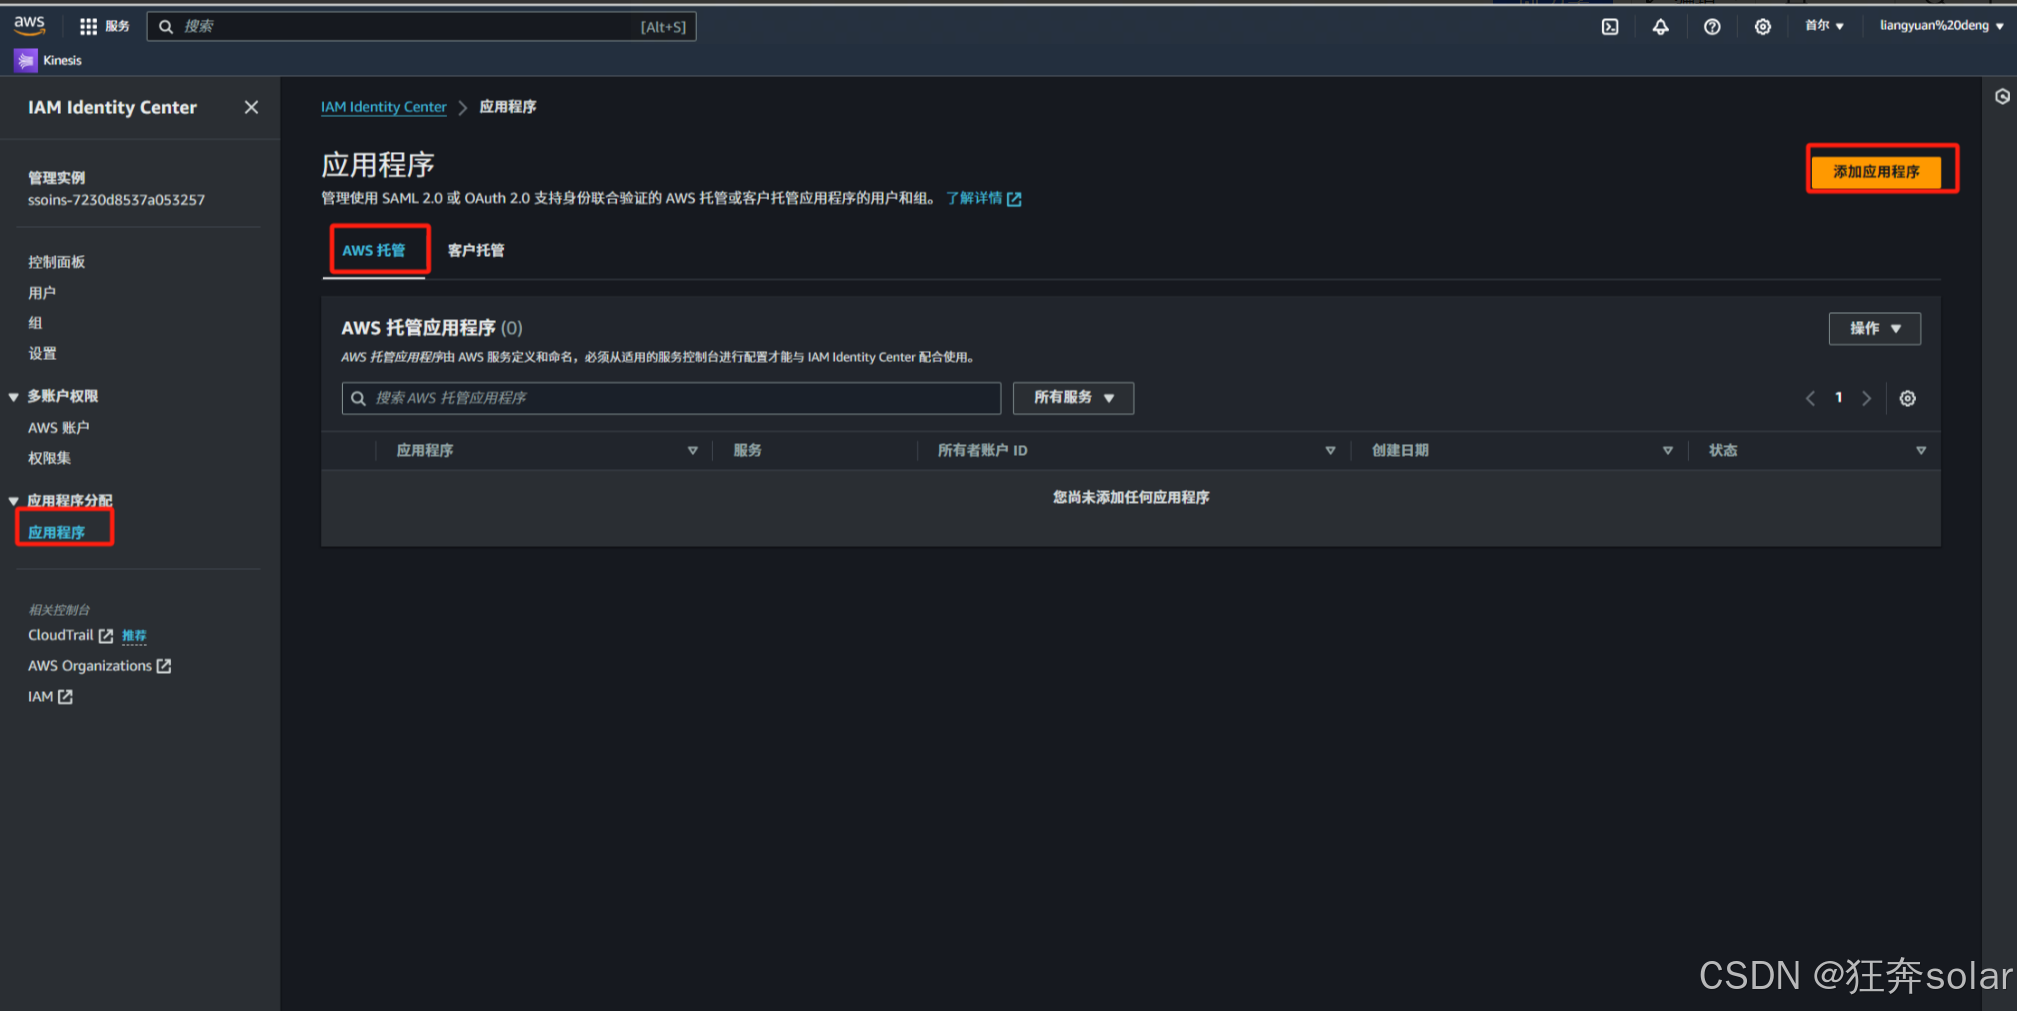Sort by 创建日期 column arrow
This screenshot has width=2017, height=1011.
point(1668,451)
